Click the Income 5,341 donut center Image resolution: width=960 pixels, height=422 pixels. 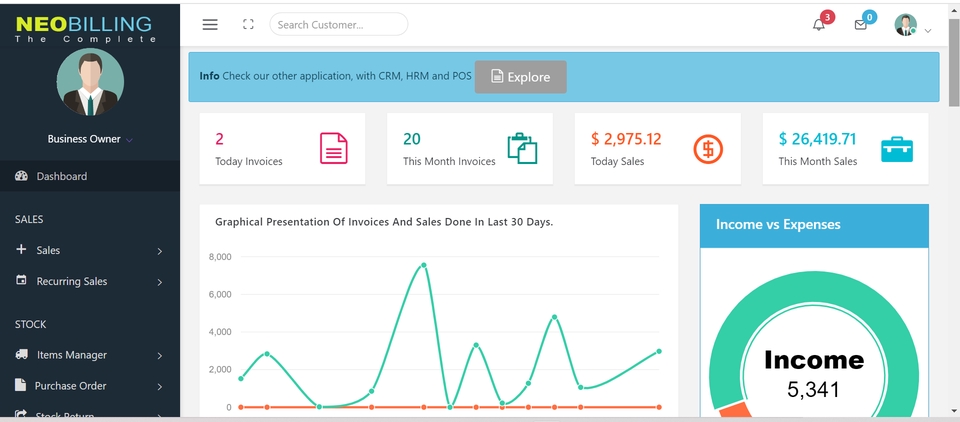tap(814, 373)
